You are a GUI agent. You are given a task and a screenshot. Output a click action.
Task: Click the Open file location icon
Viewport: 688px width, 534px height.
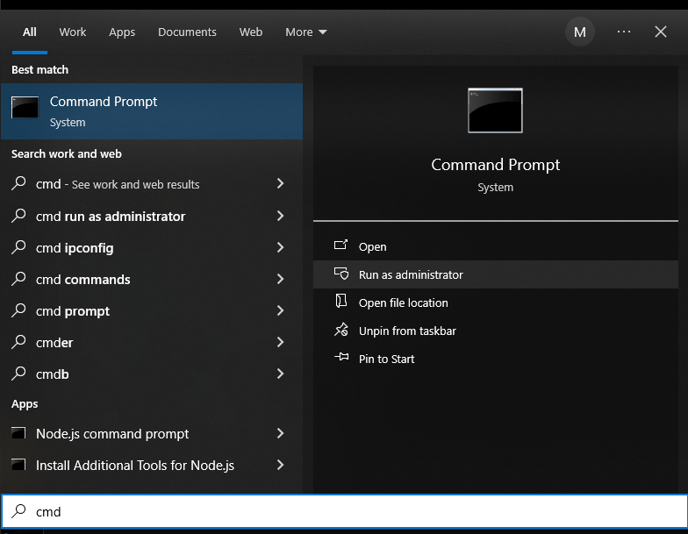coord(341,301)
